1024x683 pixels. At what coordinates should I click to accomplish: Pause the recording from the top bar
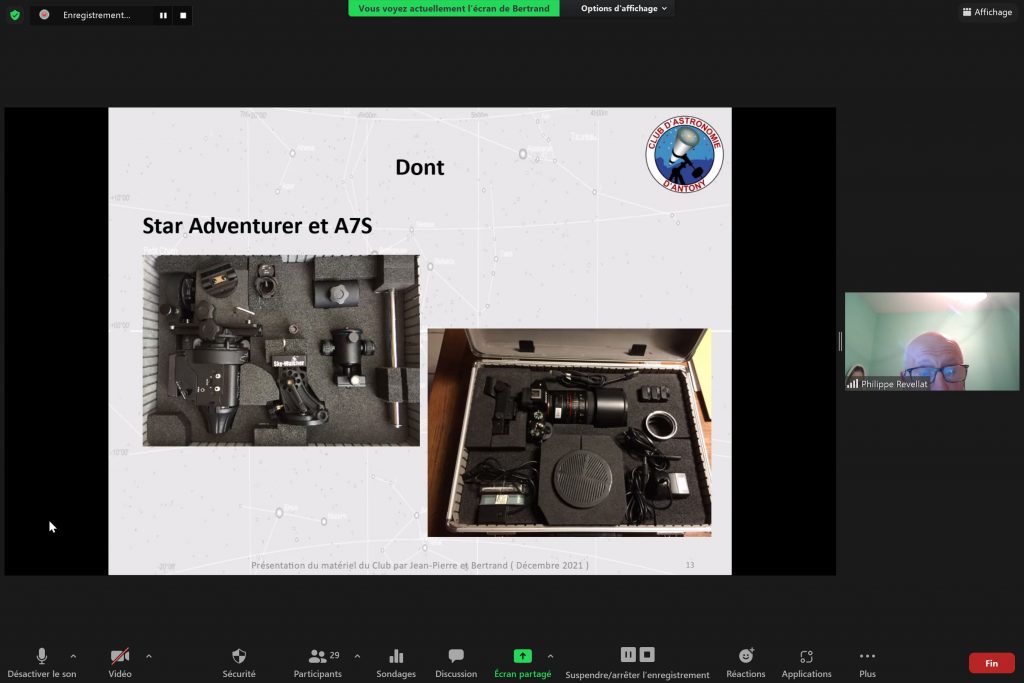(x=163, y=15)
